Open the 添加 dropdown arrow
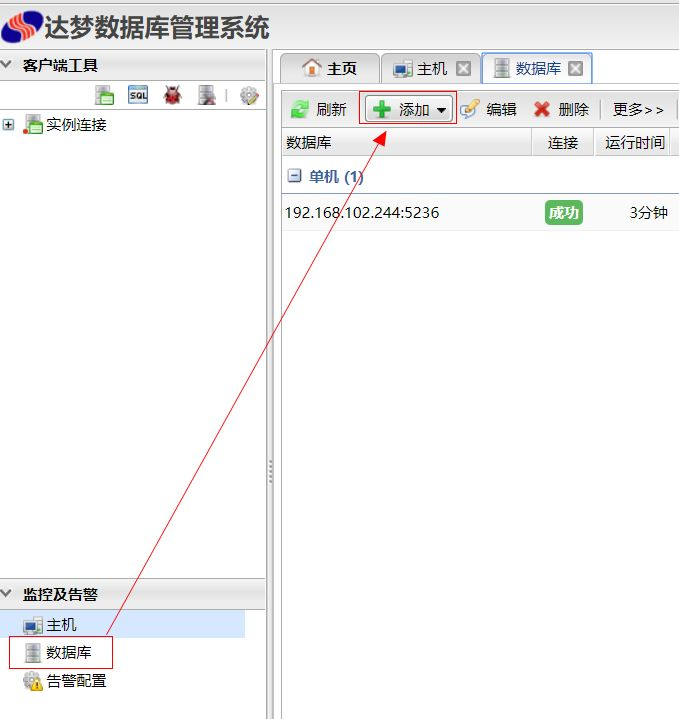Image resolution: width=679 pixels, height=719 pixels. [x=441, y=110]
